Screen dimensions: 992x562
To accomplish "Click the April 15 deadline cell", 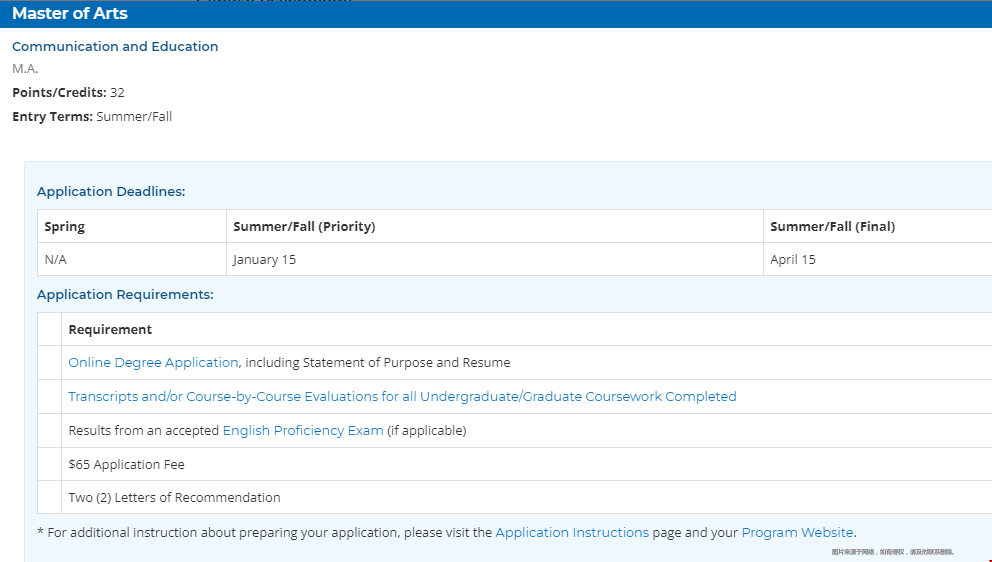I will pyautogui.click(x=793, y=260).
